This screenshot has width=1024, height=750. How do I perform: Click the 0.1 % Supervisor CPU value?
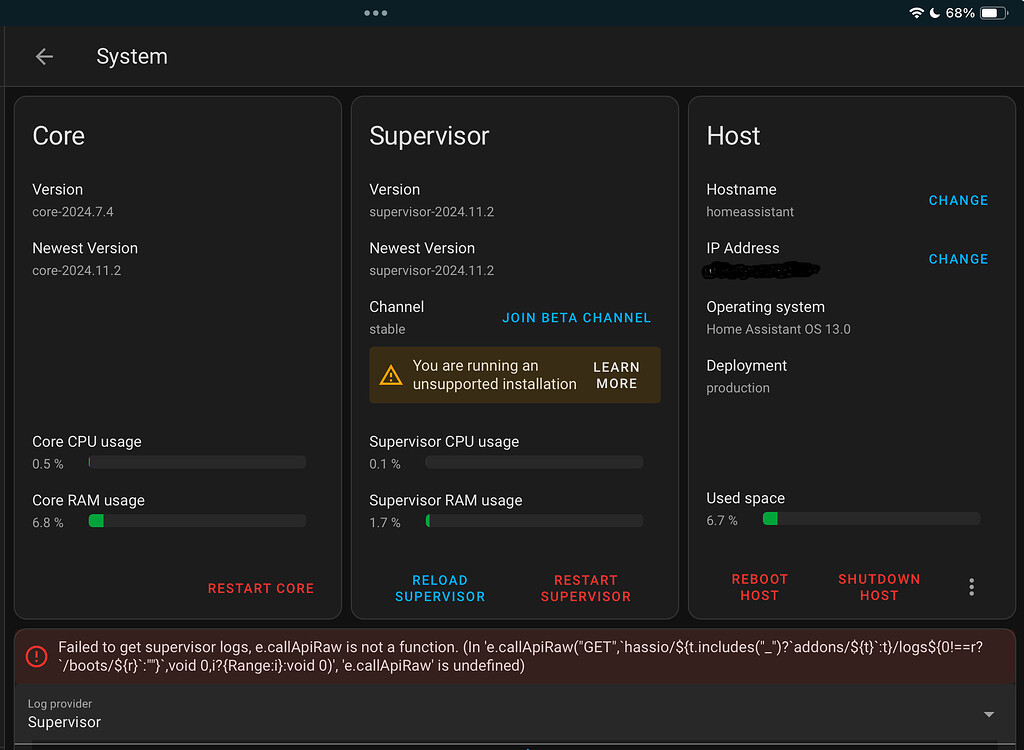click(385, 464)
